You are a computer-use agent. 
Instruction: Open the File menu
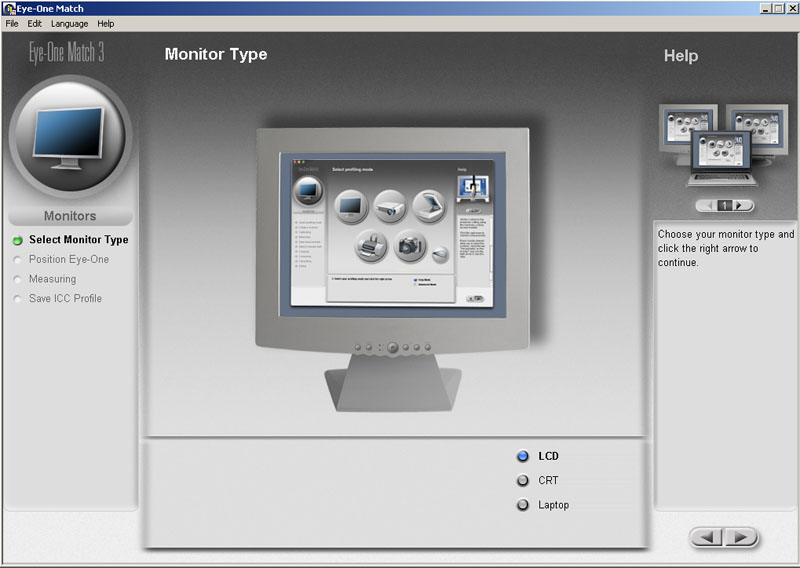12,23
